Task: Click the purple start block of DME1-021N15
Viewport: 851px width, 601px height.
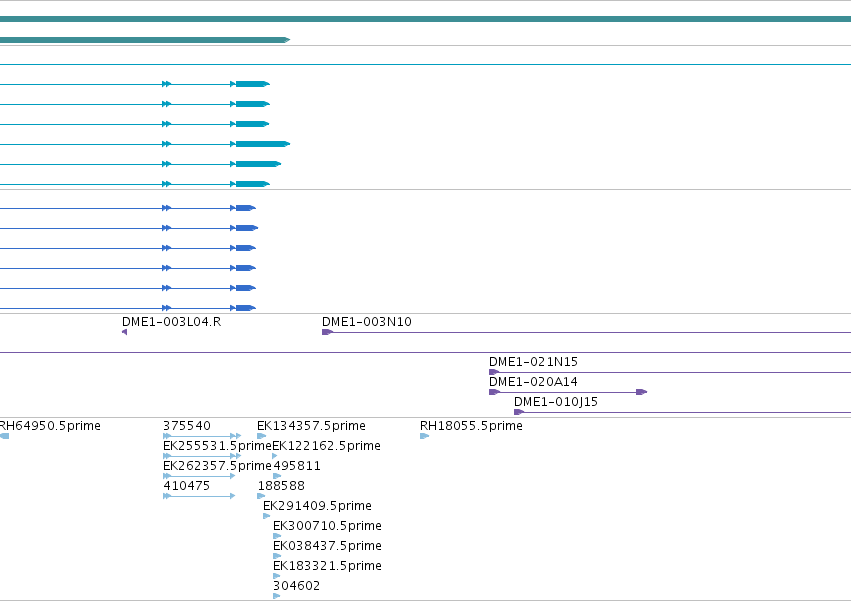Action: pos(493,372)
